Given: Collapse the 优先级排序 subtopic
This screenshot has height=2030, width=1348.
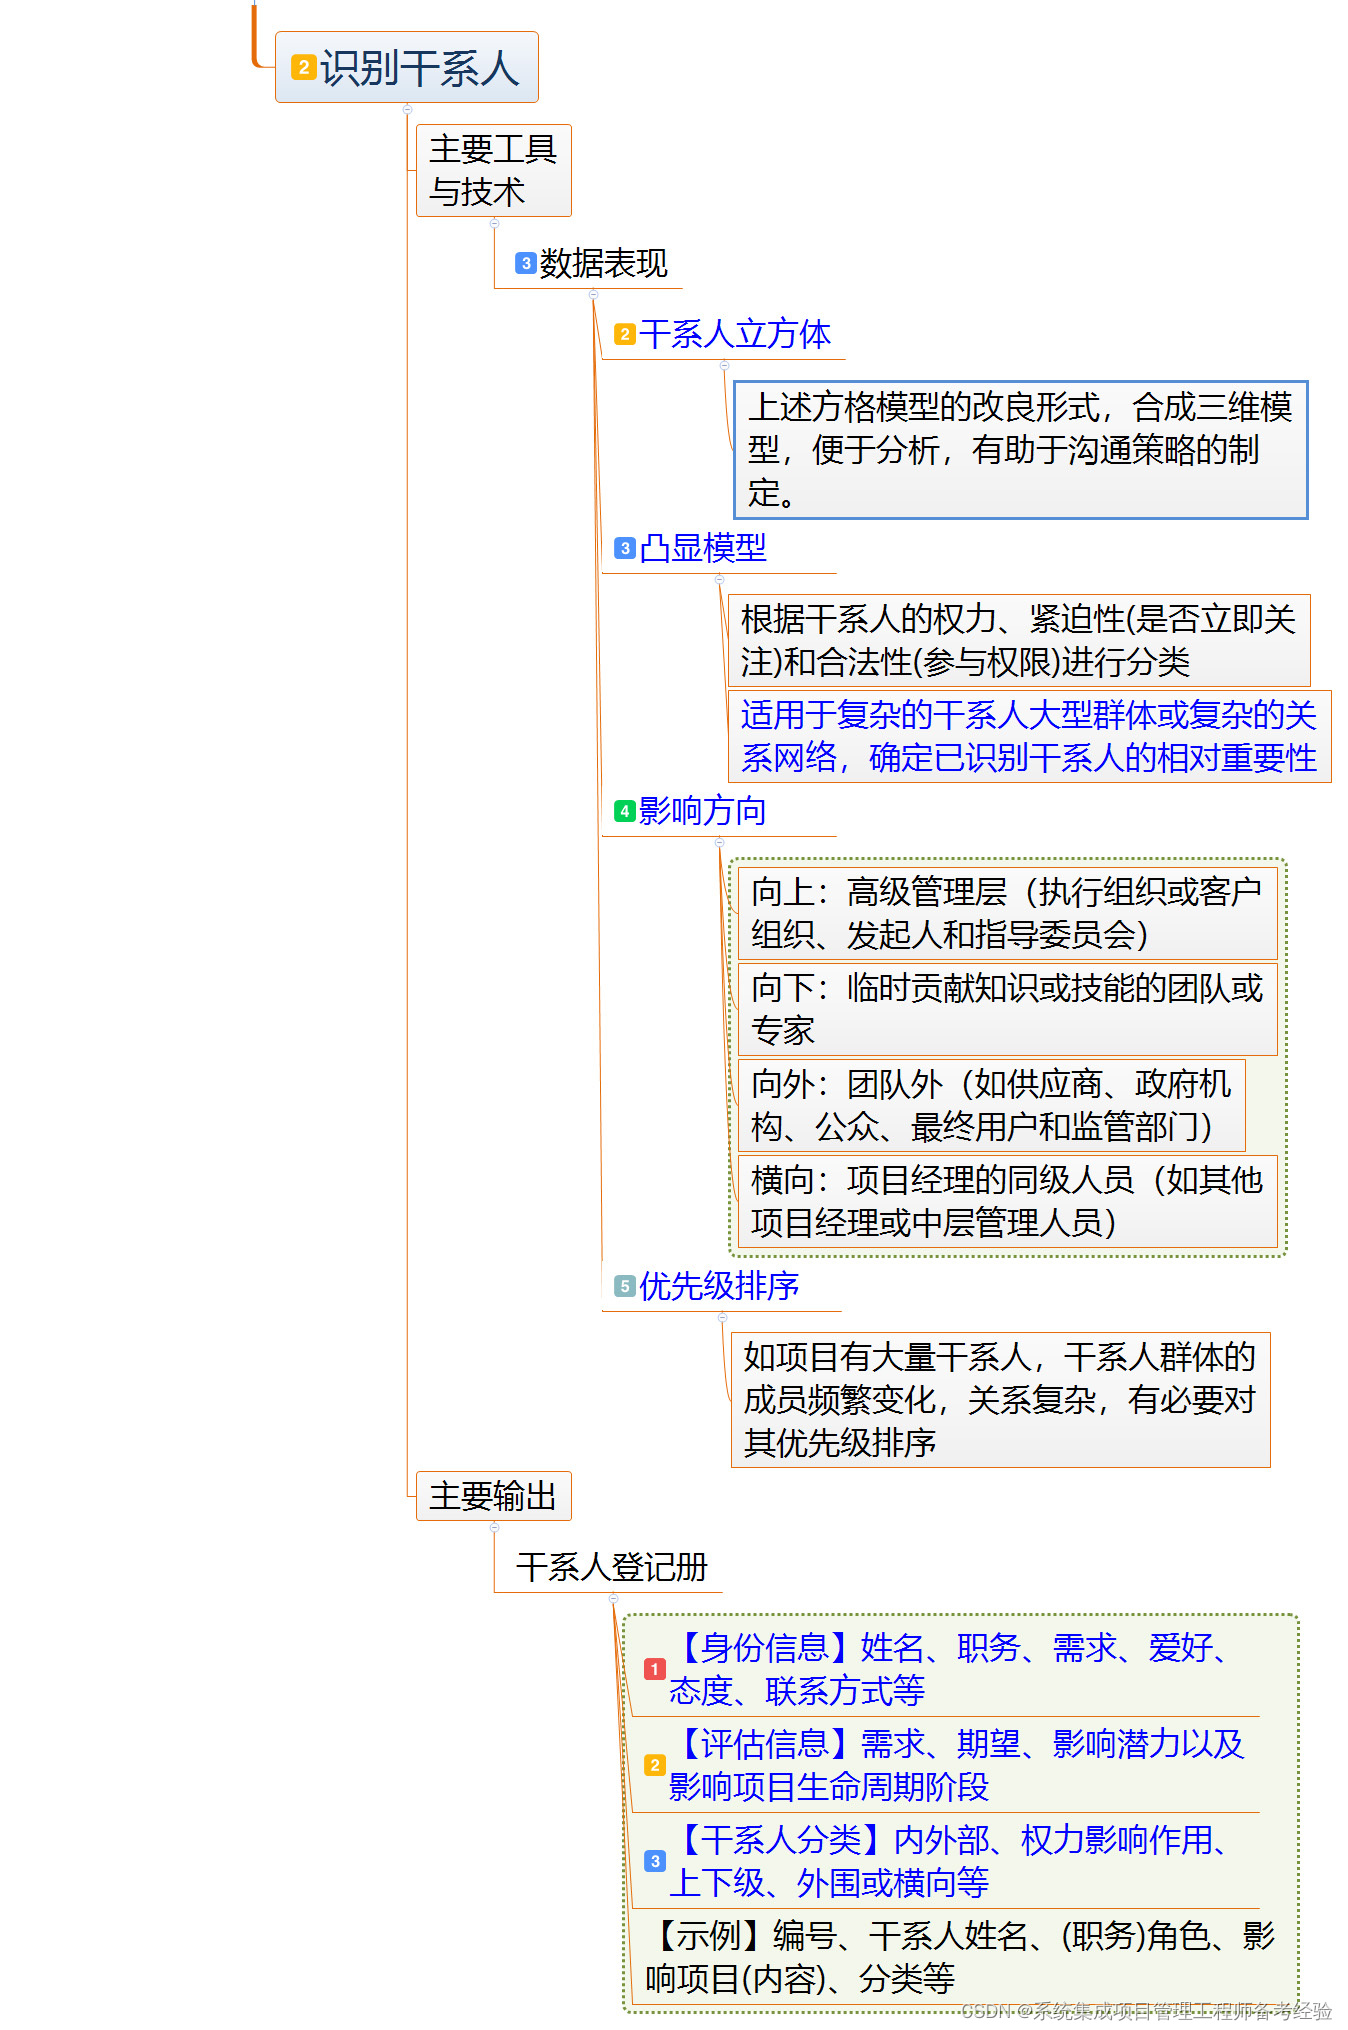Looking at the screenshot, I should (722, 1318).
